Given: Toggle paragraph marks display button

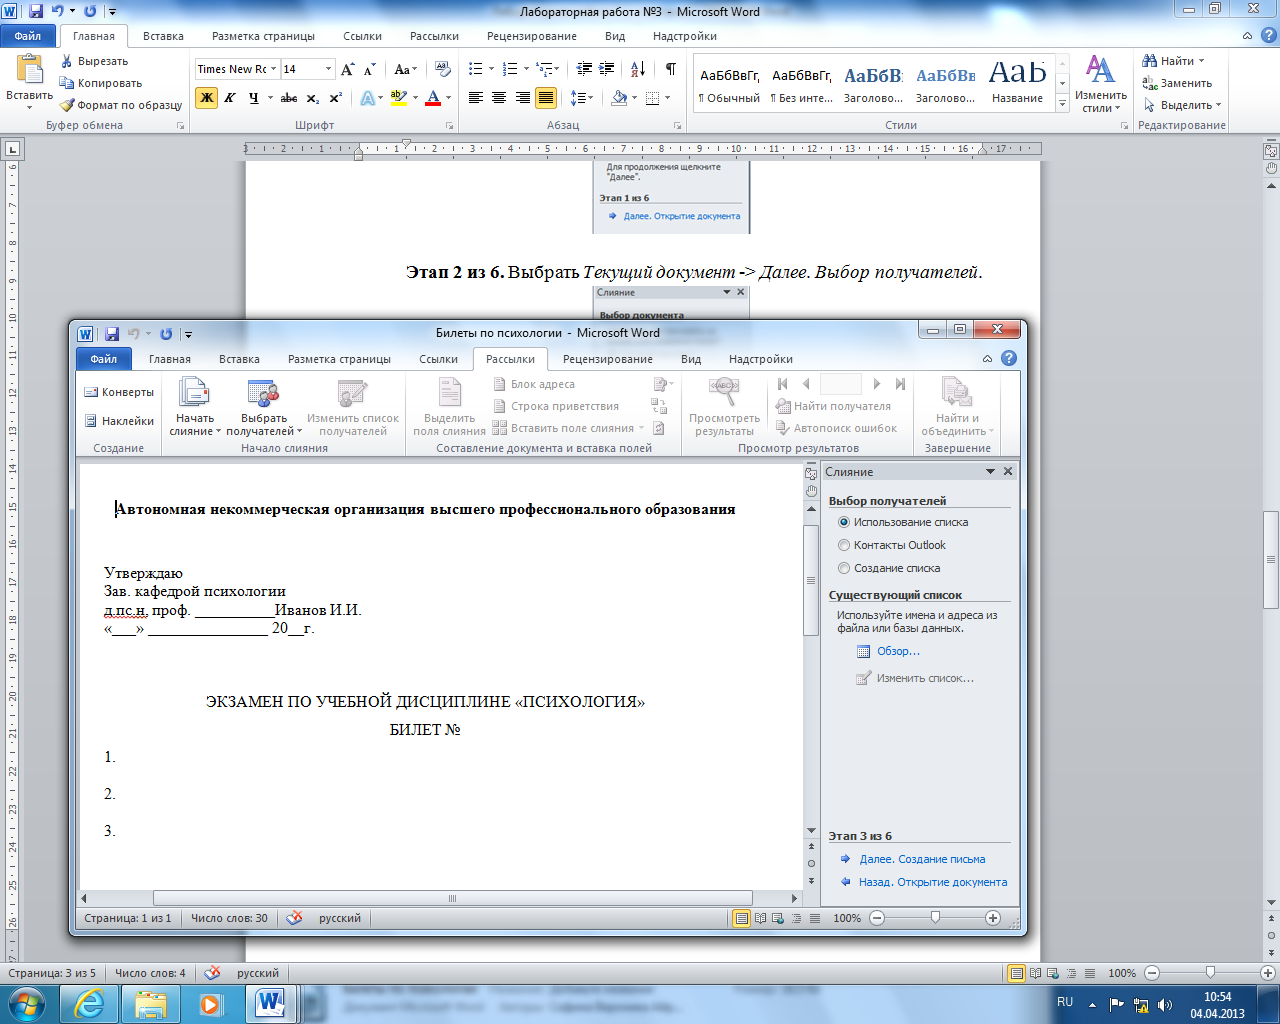Looking at the screenshot, I should click(670, 69).
